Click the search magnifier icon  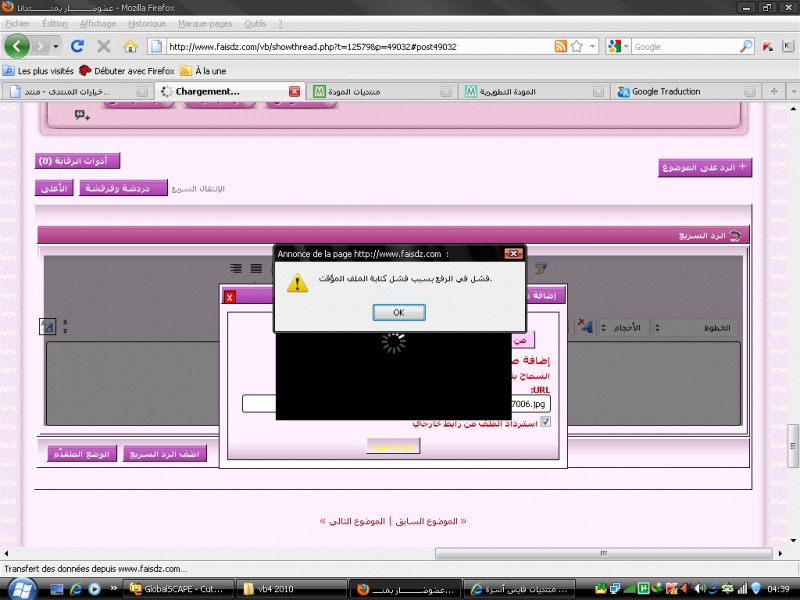[x=746, y=46]
